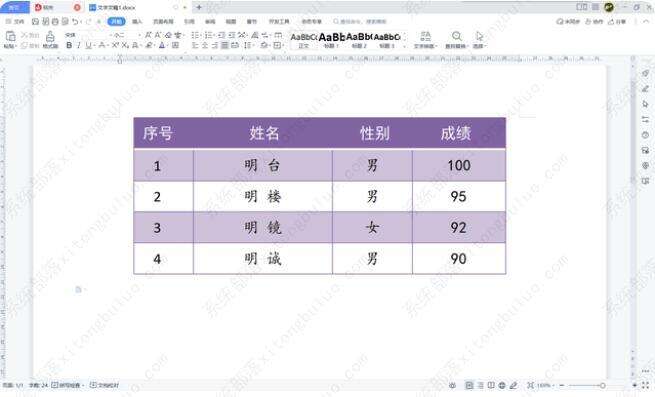Open the borders dropdown
The height and width of the screenshot is (397, 655).
coord(279,46)
